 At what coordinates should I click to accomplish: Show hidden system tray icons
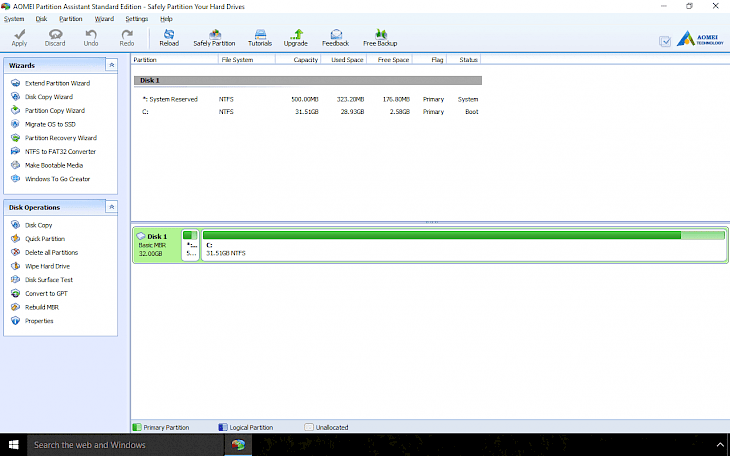[720, 445]
